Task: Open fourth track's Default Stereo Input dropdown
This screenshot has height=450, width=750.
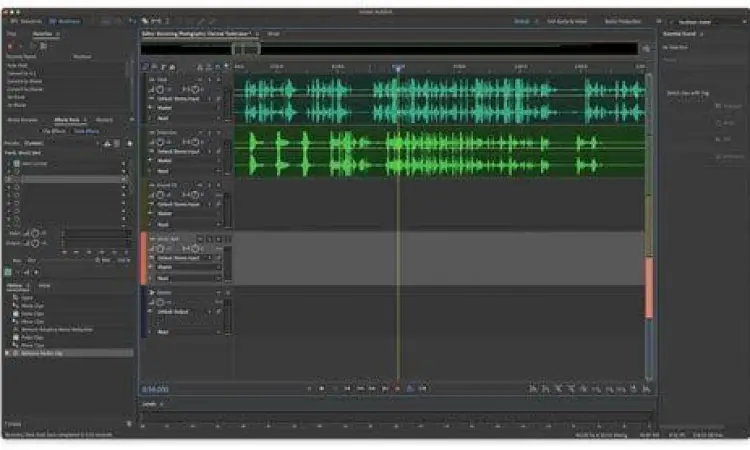Action: [x=185, y=258]
